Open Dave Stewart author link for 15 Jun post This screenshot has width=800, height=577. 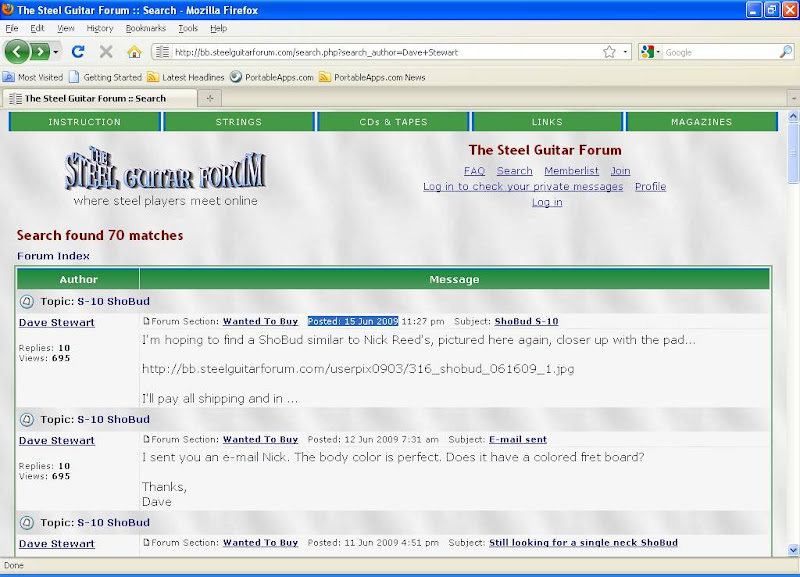(x=57, y=322)
